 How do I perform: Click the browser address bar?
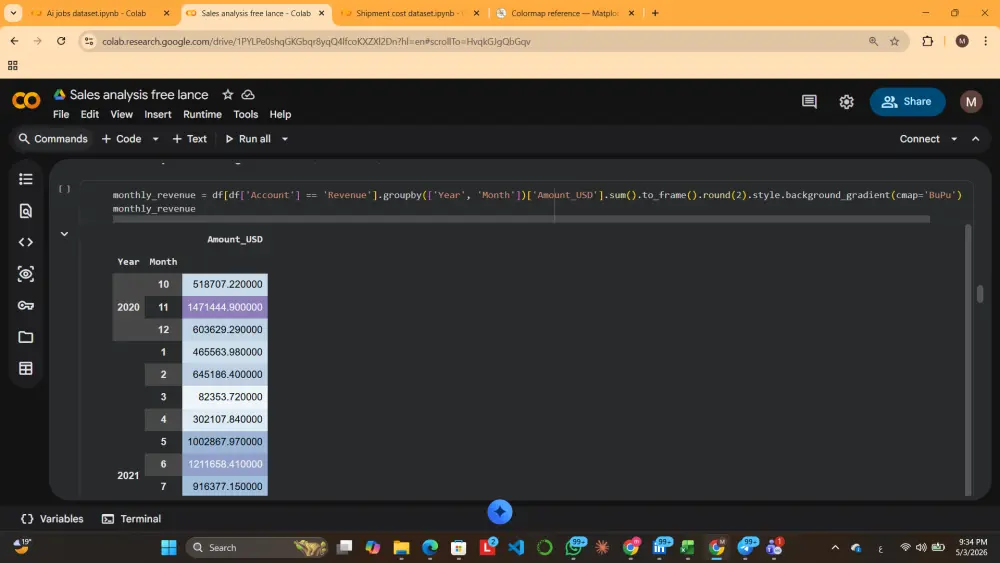tap(478, 41)
